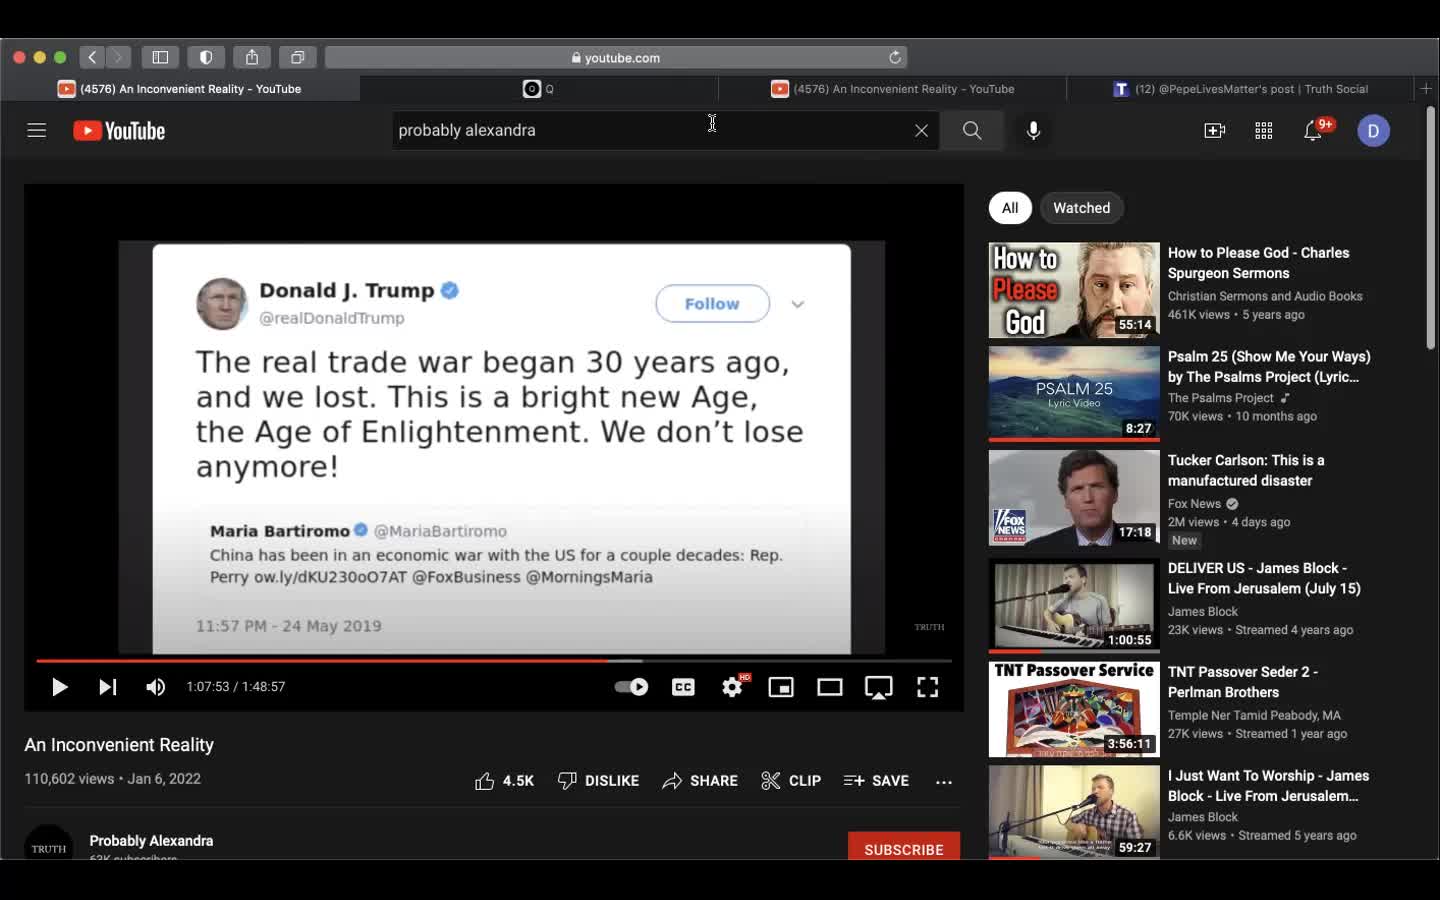Viewport: 1440px width, 900px height.
Task: Click the Safari forward arrow
Action: (118, 57)
